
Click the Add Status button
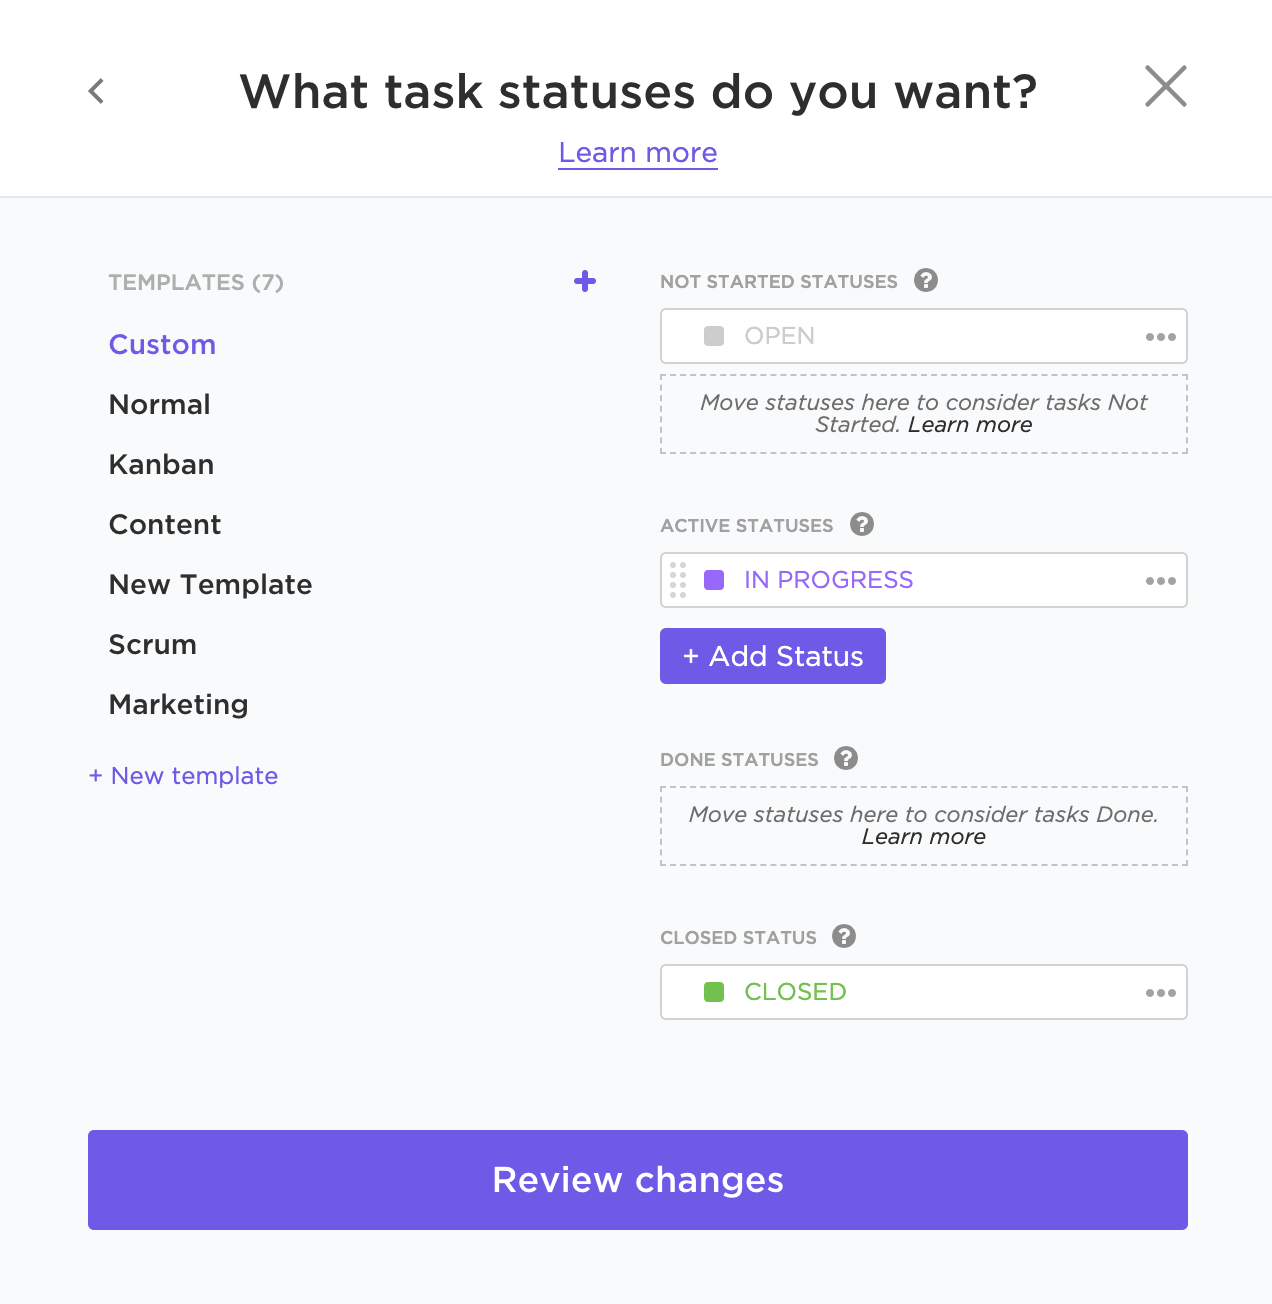pyautogui.click(x=772, y=656)
